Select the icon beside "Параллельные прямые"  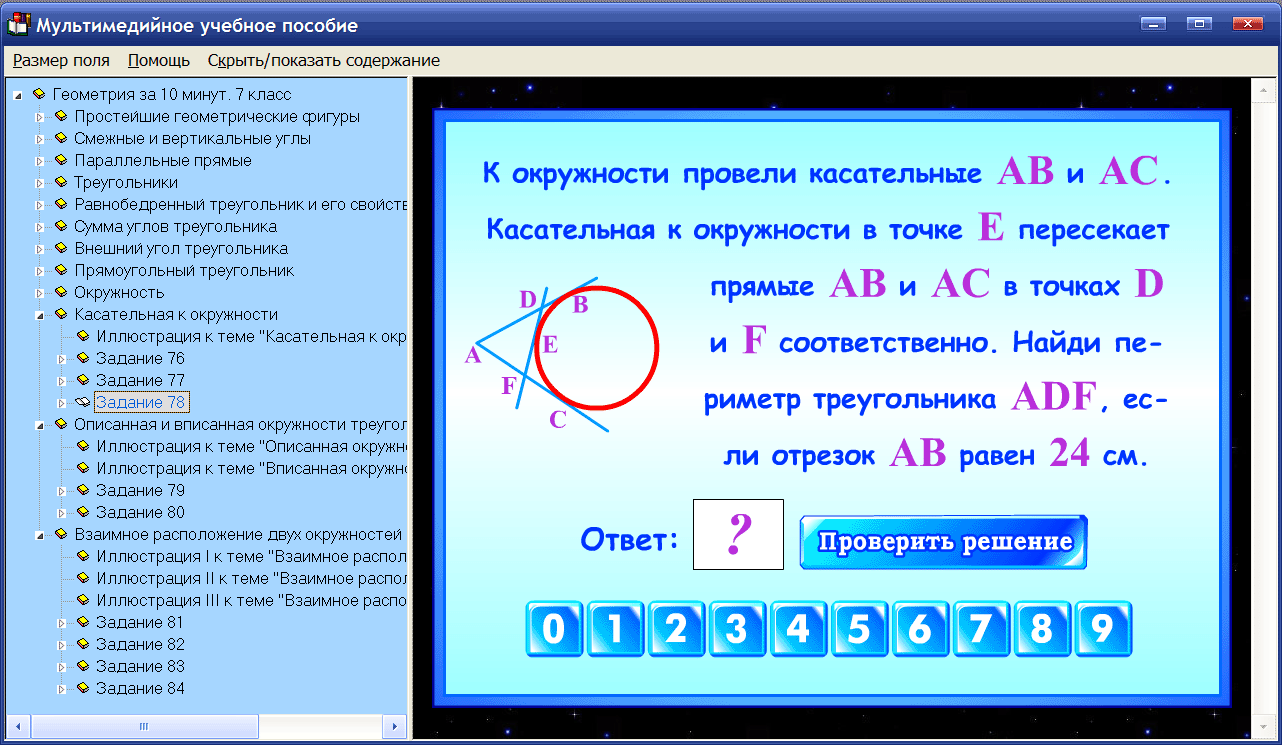click(63, 160)
